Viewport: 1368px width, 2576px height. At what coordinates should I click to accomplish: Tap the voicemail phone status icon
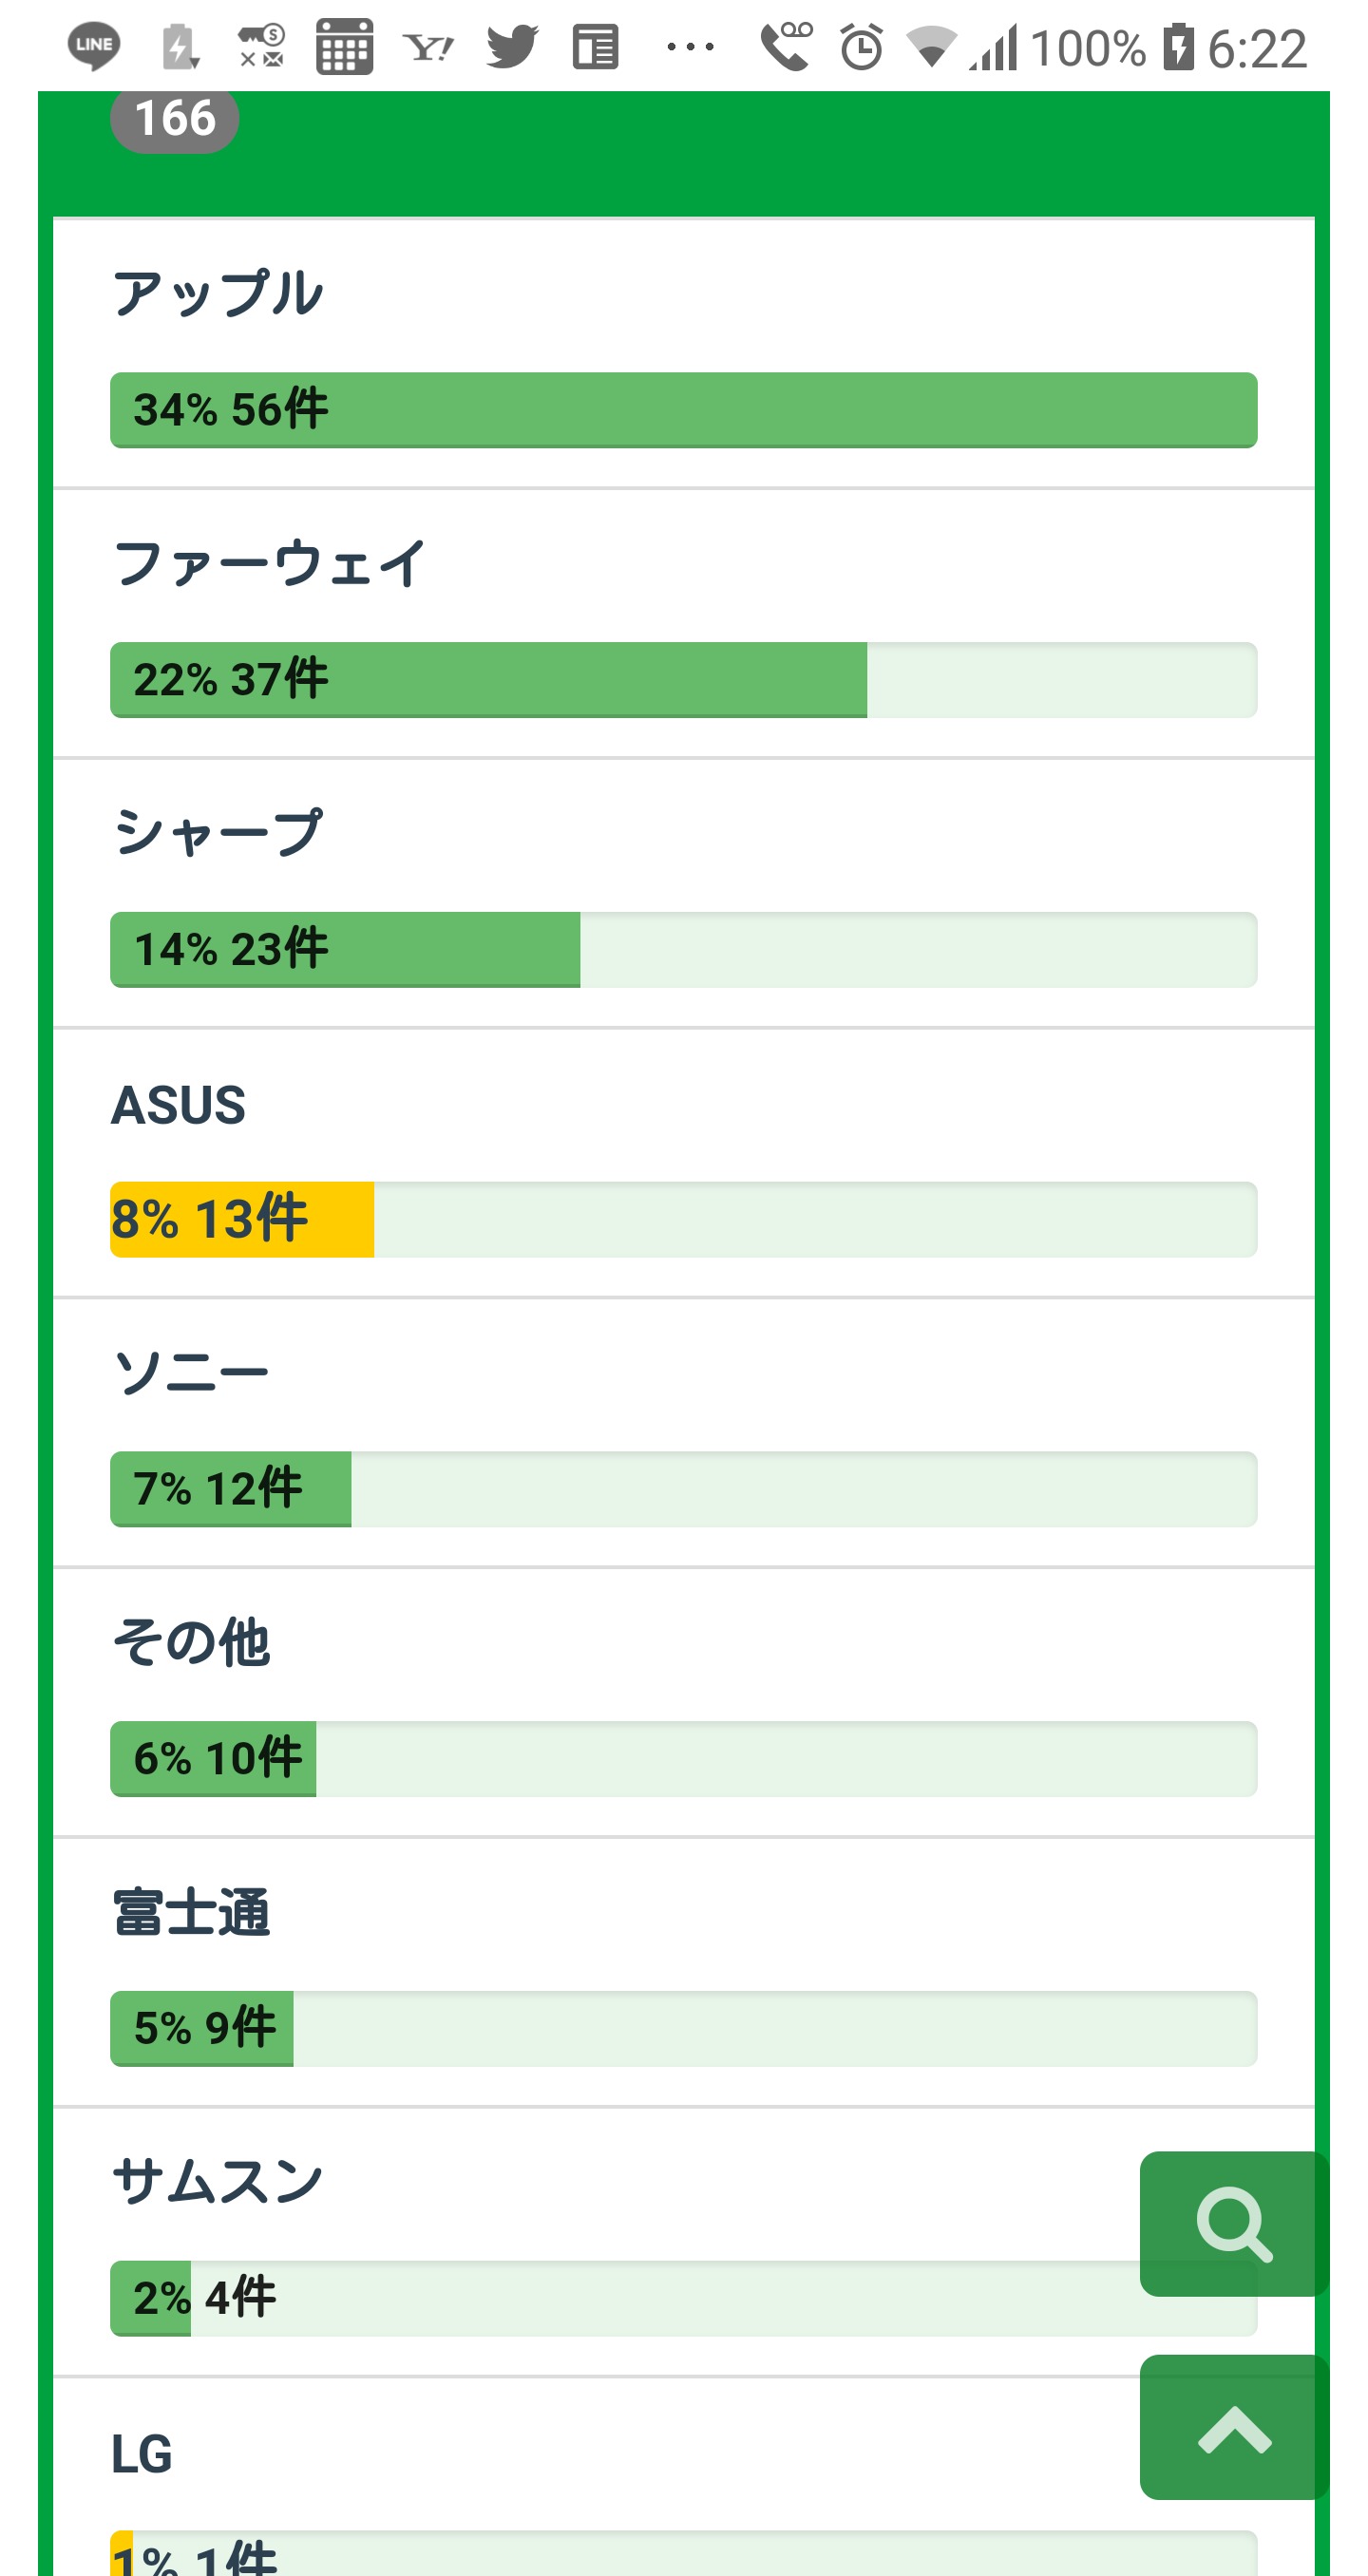(786, 46)
